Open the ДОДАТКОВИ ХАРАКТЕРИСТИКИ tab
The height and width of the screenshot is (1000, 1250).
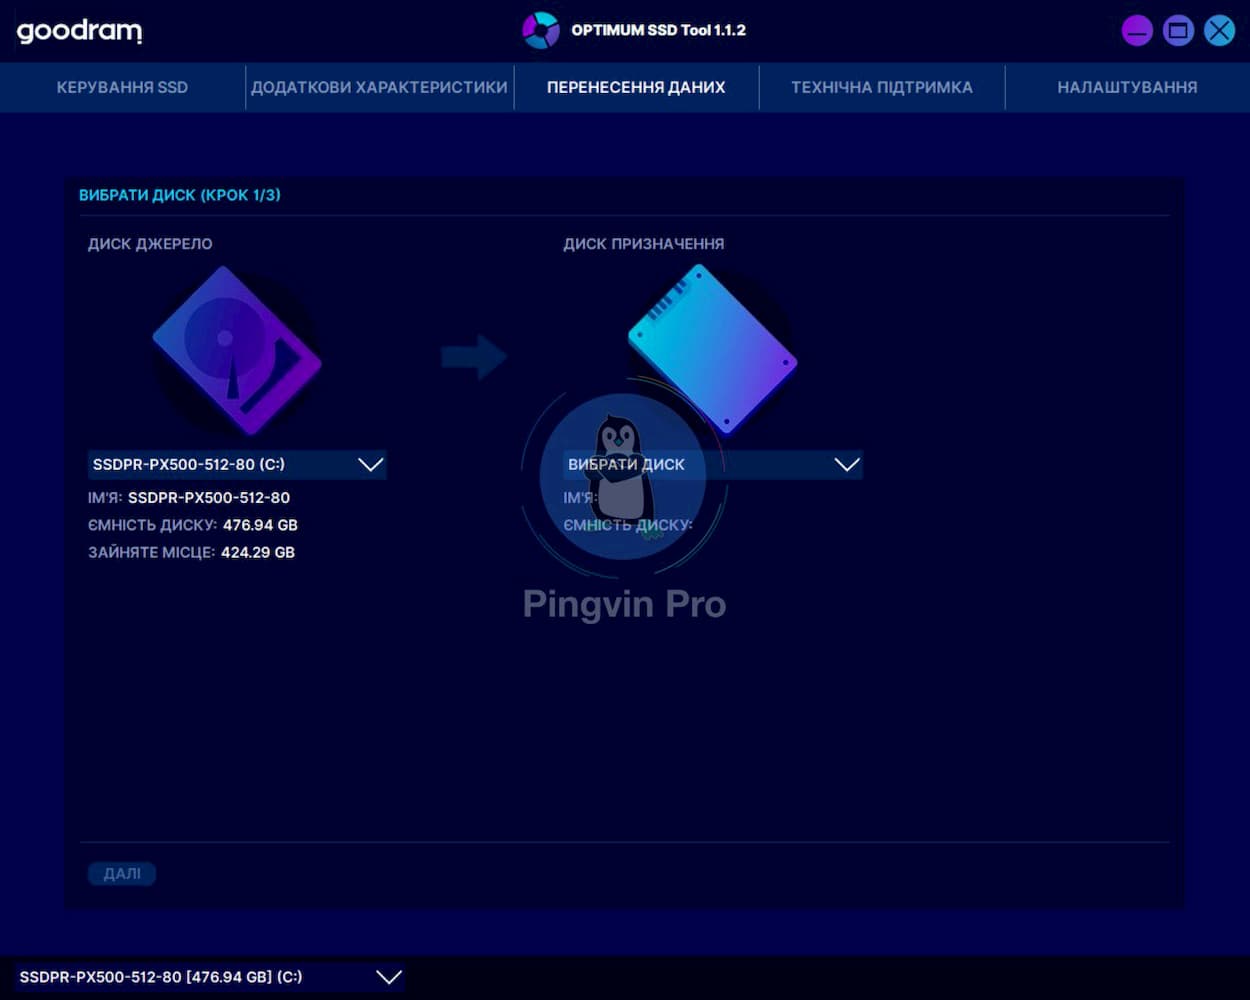click(x=379, y=87)
